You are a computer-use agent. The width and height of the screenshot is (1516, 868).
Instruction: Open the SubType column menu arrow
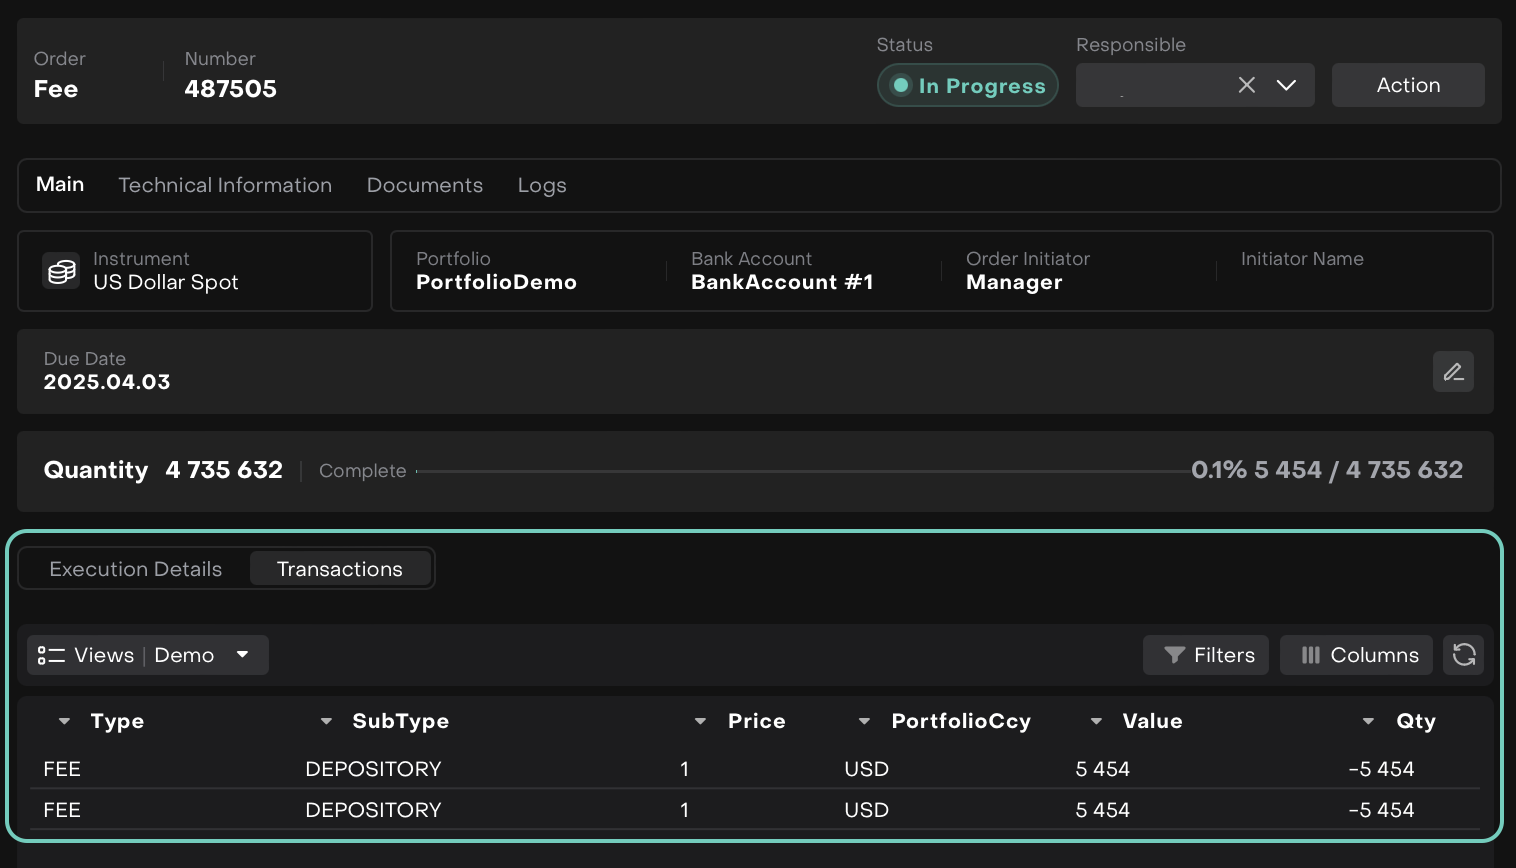tap(326, 721)
